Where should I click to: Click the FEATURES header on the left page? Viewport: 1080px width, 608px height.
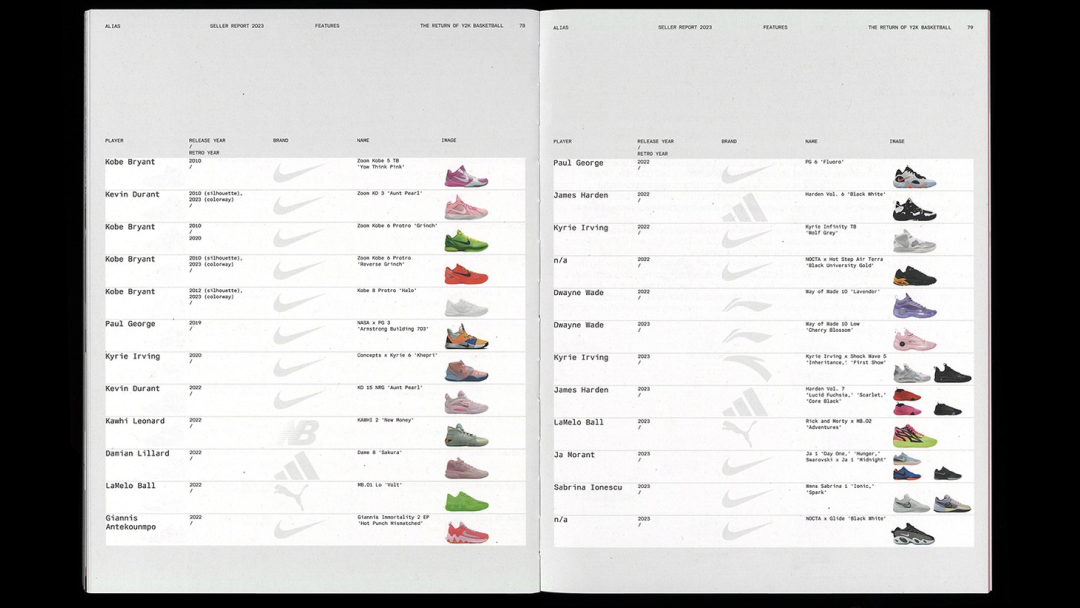[327, 26]
